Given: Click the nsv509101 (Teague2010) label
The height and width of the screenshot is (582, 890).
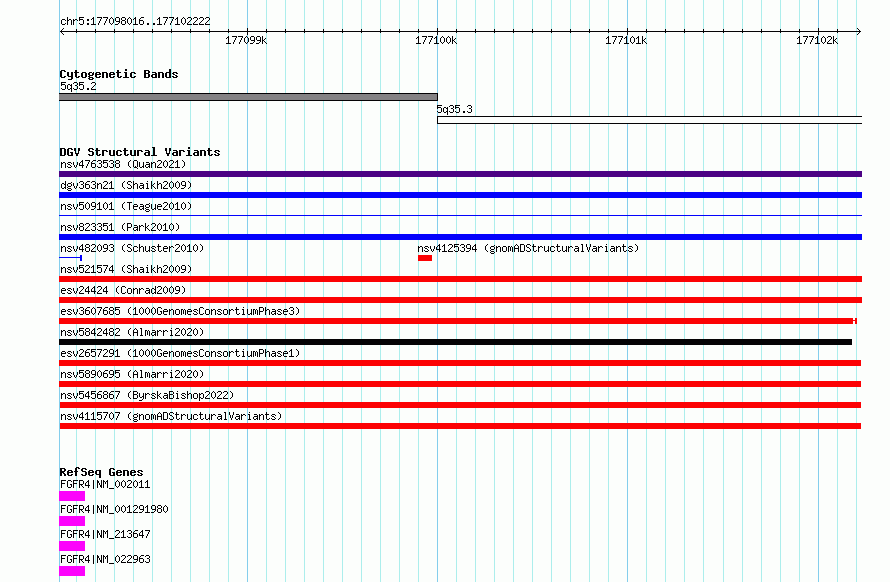Looking at the screenshot, I should click(126, 206).
